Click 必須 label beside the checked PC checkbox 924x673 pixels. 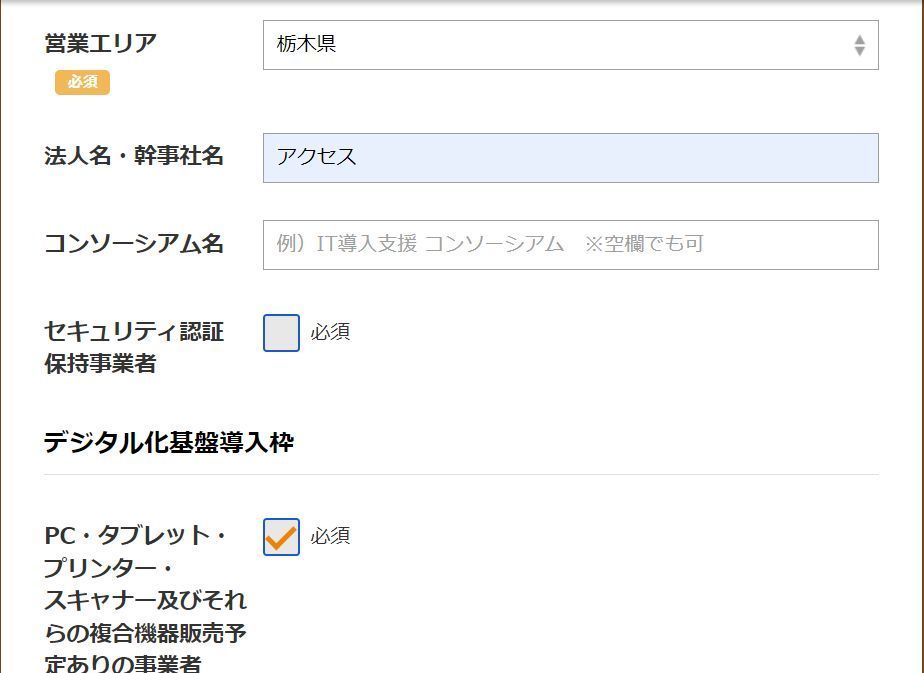point(330,536)
